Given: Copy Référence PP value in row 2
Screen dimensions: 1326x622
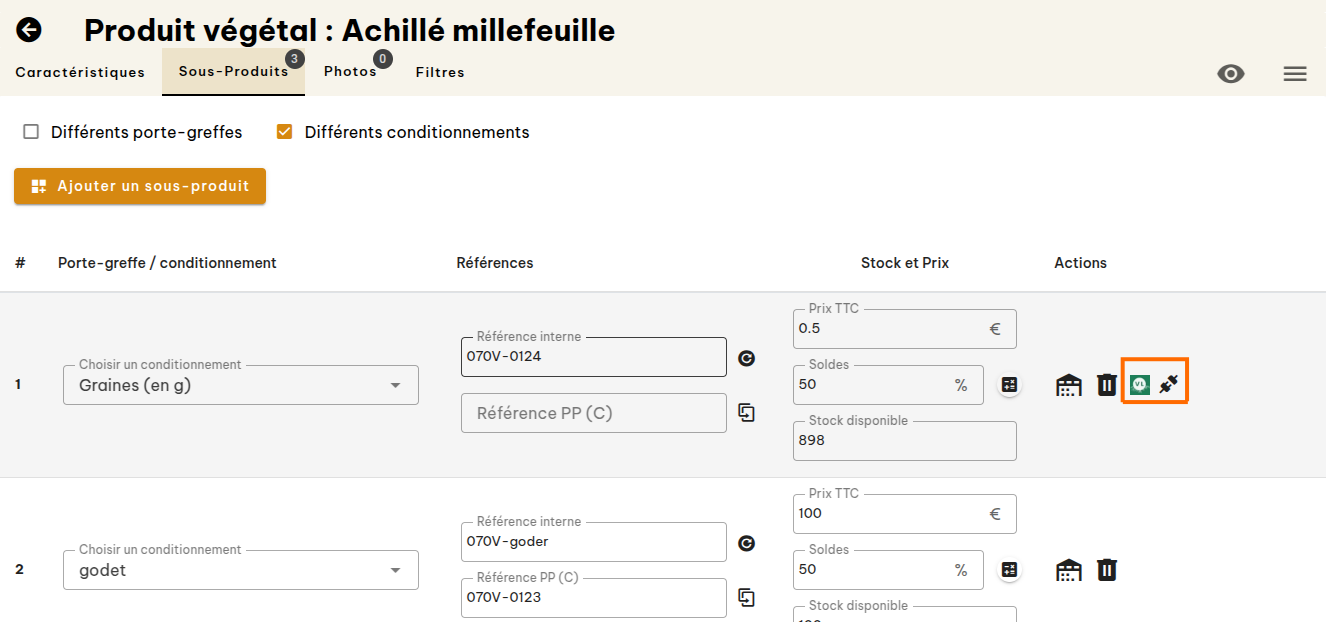Looking at the screenshot, I should (746, 597).
